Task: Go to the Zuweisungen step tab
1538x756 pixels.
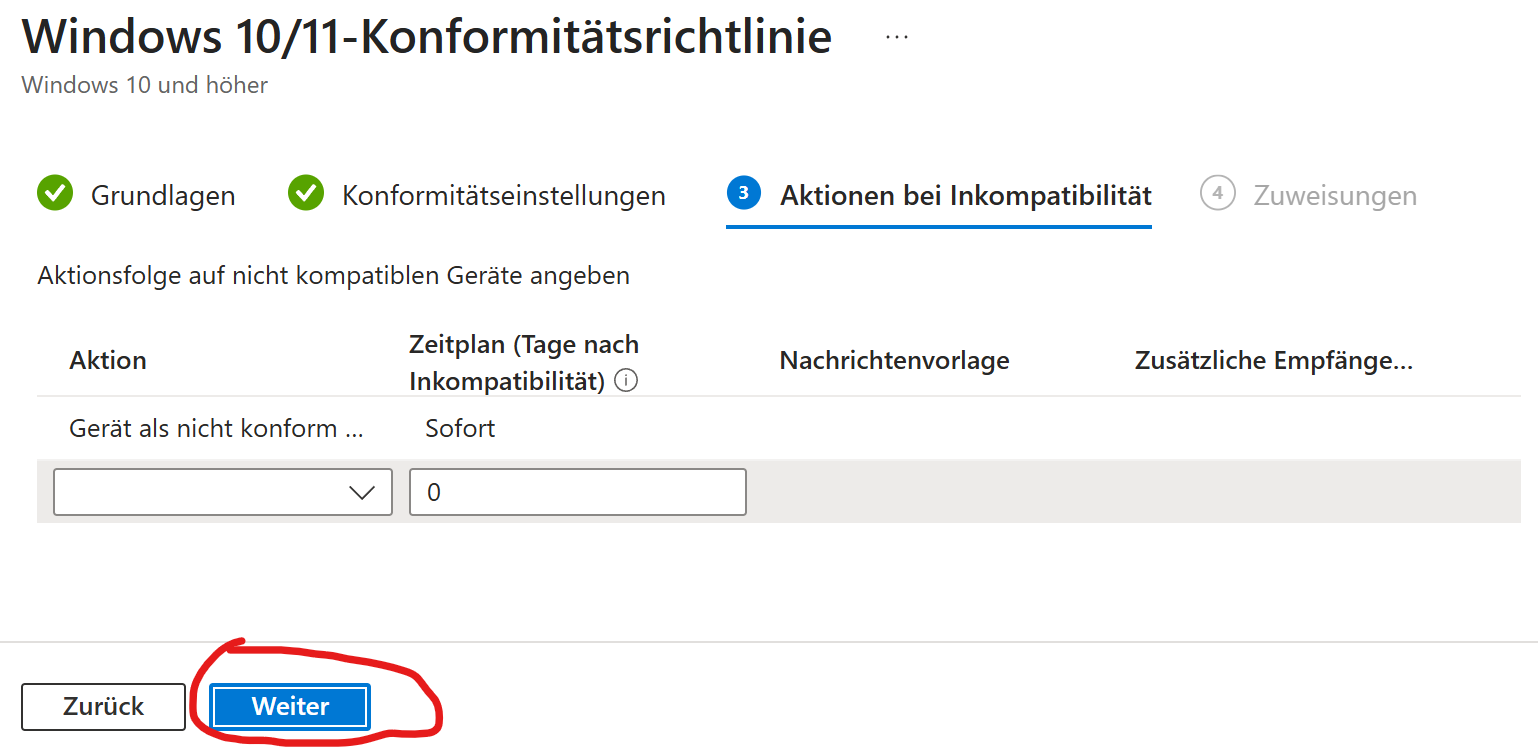Action: pyautogui.click(x=1335, y=195)
